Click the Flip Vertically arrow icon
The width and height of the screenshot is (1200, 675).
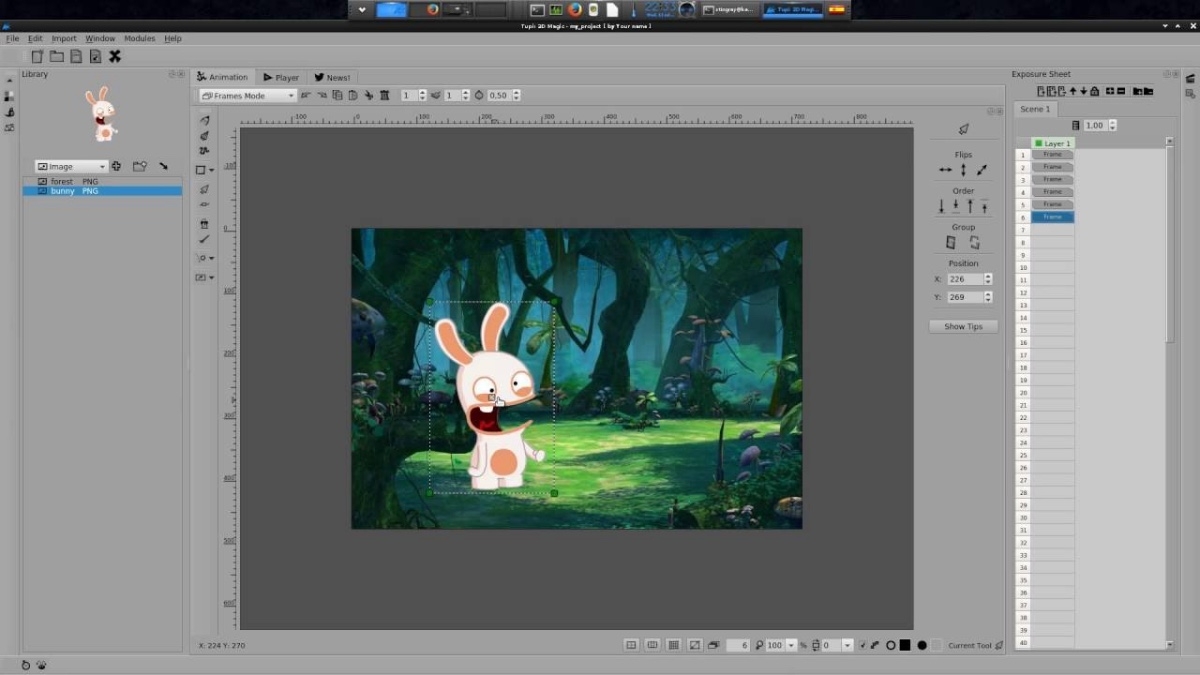(x=964, y=170)
